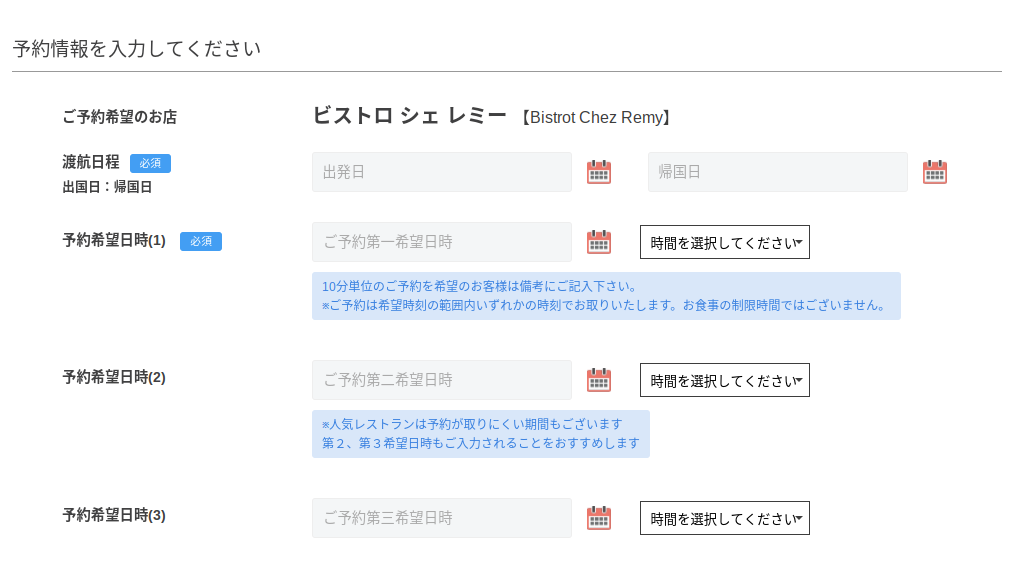The width and height of the screenshot is (1010, 569).
Task: Expand time dropdown for 予約希望日時(3)
Action: click(x=725, y=518)
